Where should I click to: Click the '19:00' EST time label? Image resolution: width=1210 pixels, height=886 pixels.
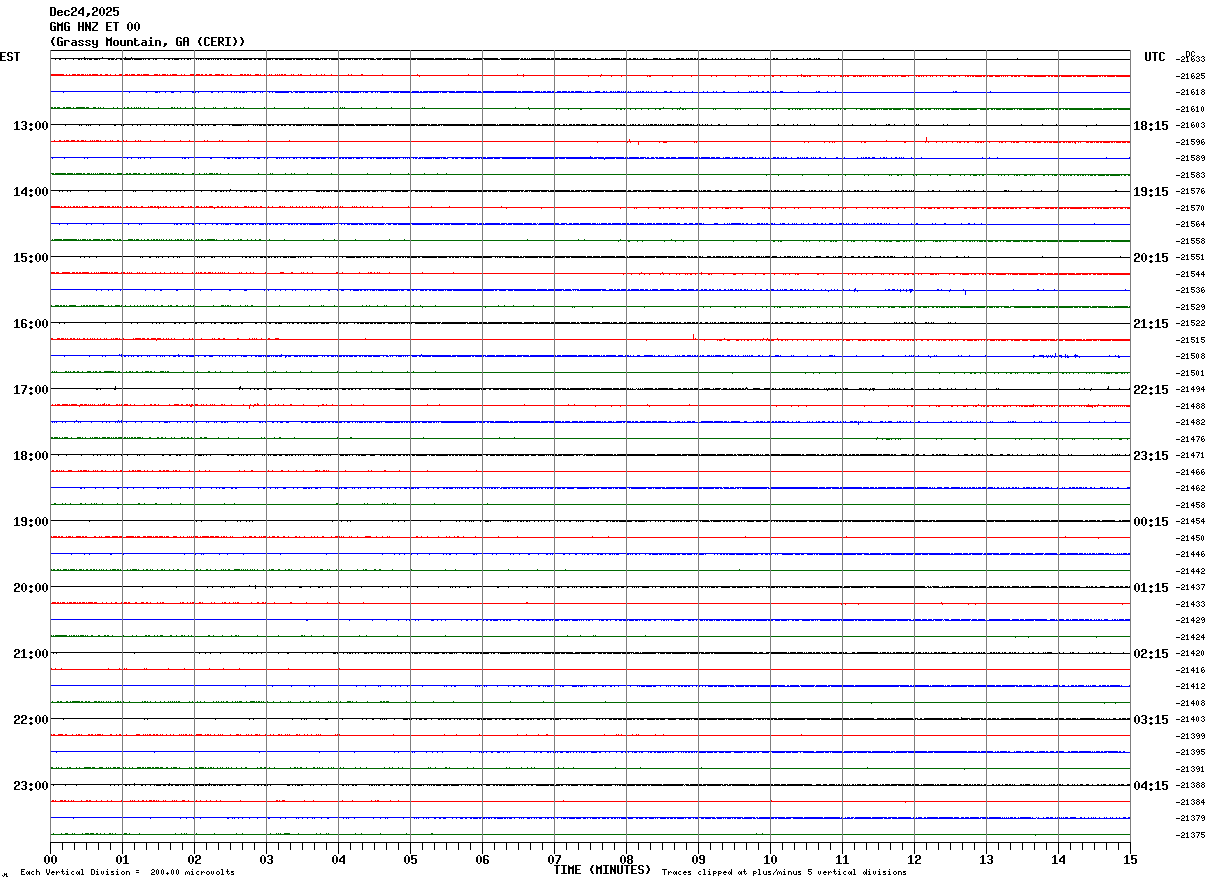[x=30, y=522]
